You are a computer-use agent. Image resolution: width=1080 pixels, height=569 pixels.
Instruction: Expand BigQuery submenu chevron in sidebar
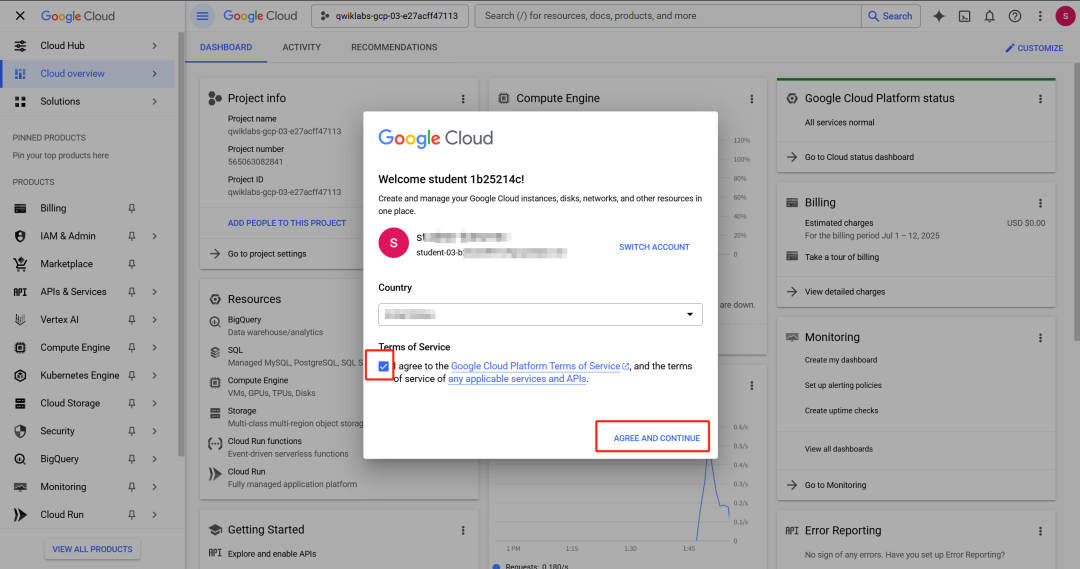tap(154, 459)
